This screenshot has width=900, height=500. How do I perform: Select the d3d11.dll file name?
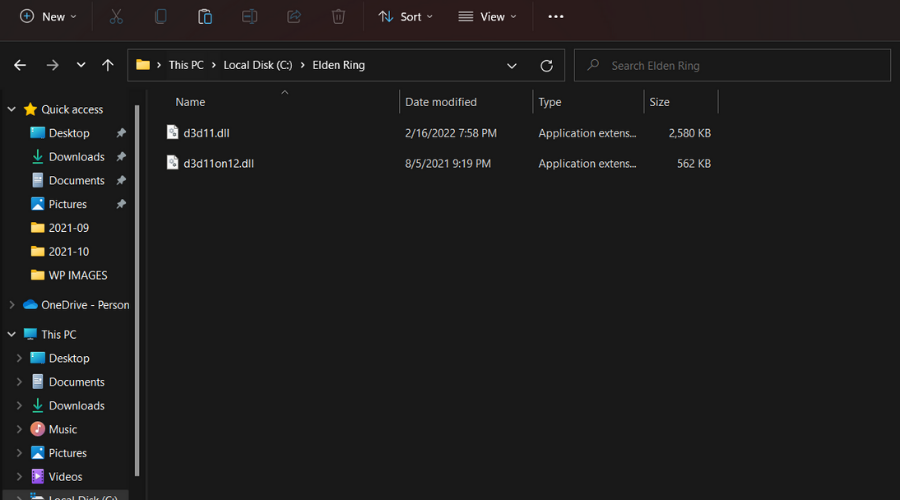[207, 133]
